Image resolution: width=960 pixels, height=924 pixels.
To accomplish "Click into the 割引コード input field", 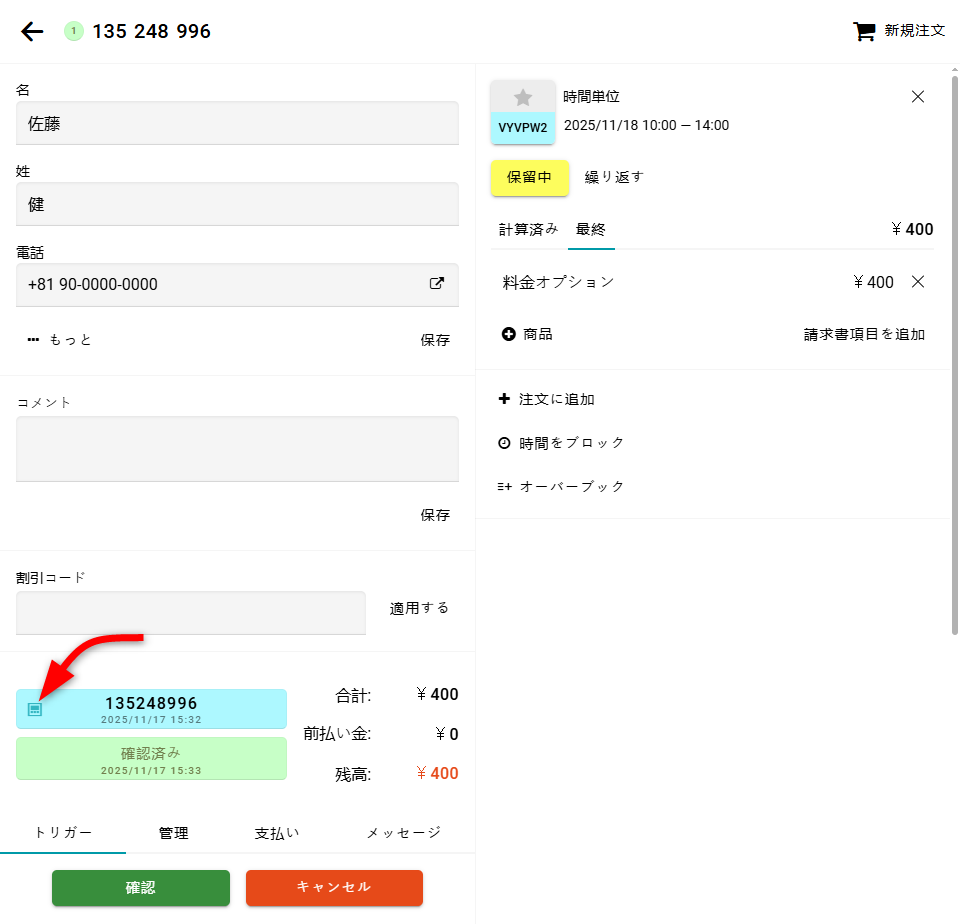I will coord(191,612).
